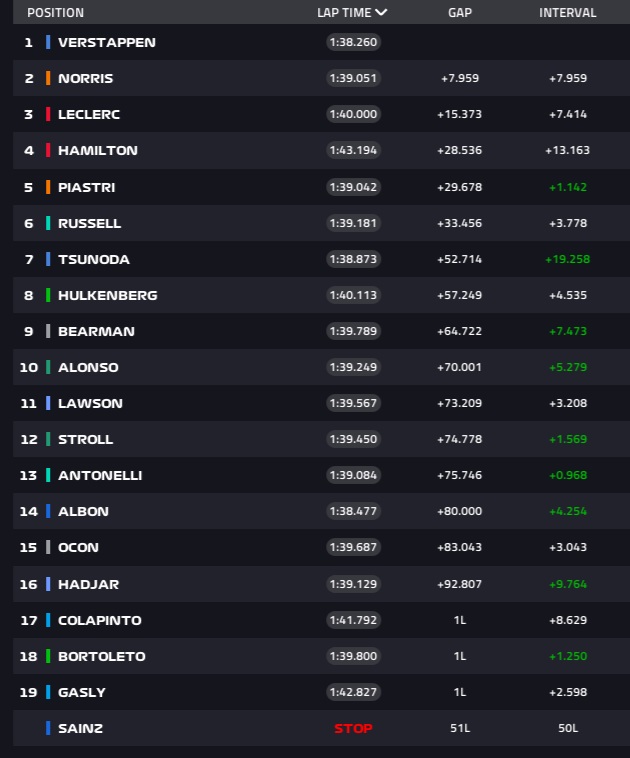Select driver HAMILTON in the standings

click(98, 150)
